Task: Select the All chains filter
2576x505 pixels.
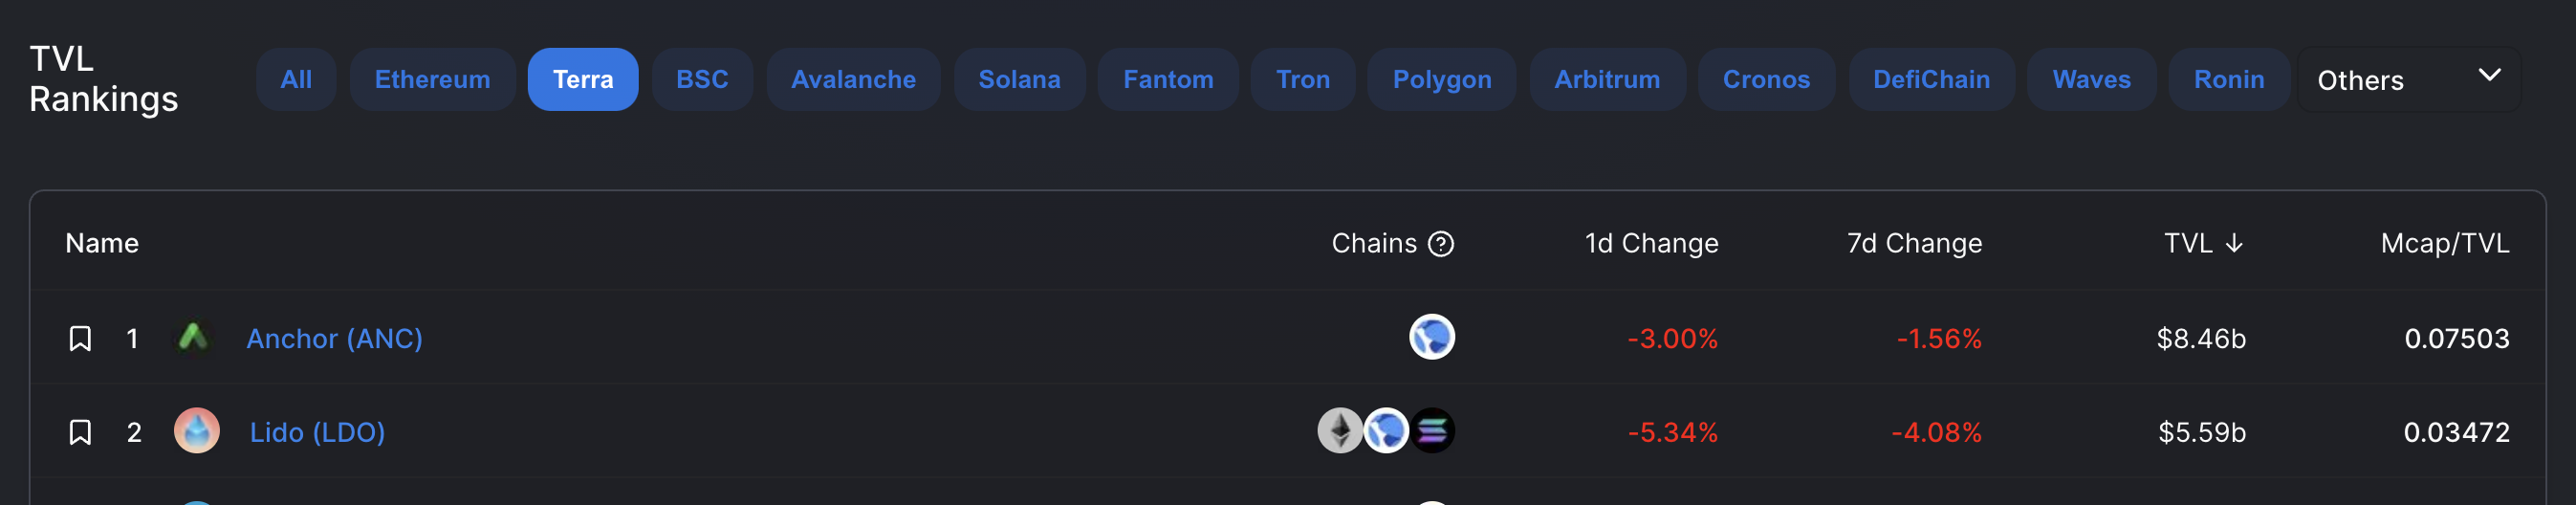Action: coord(296,80)
